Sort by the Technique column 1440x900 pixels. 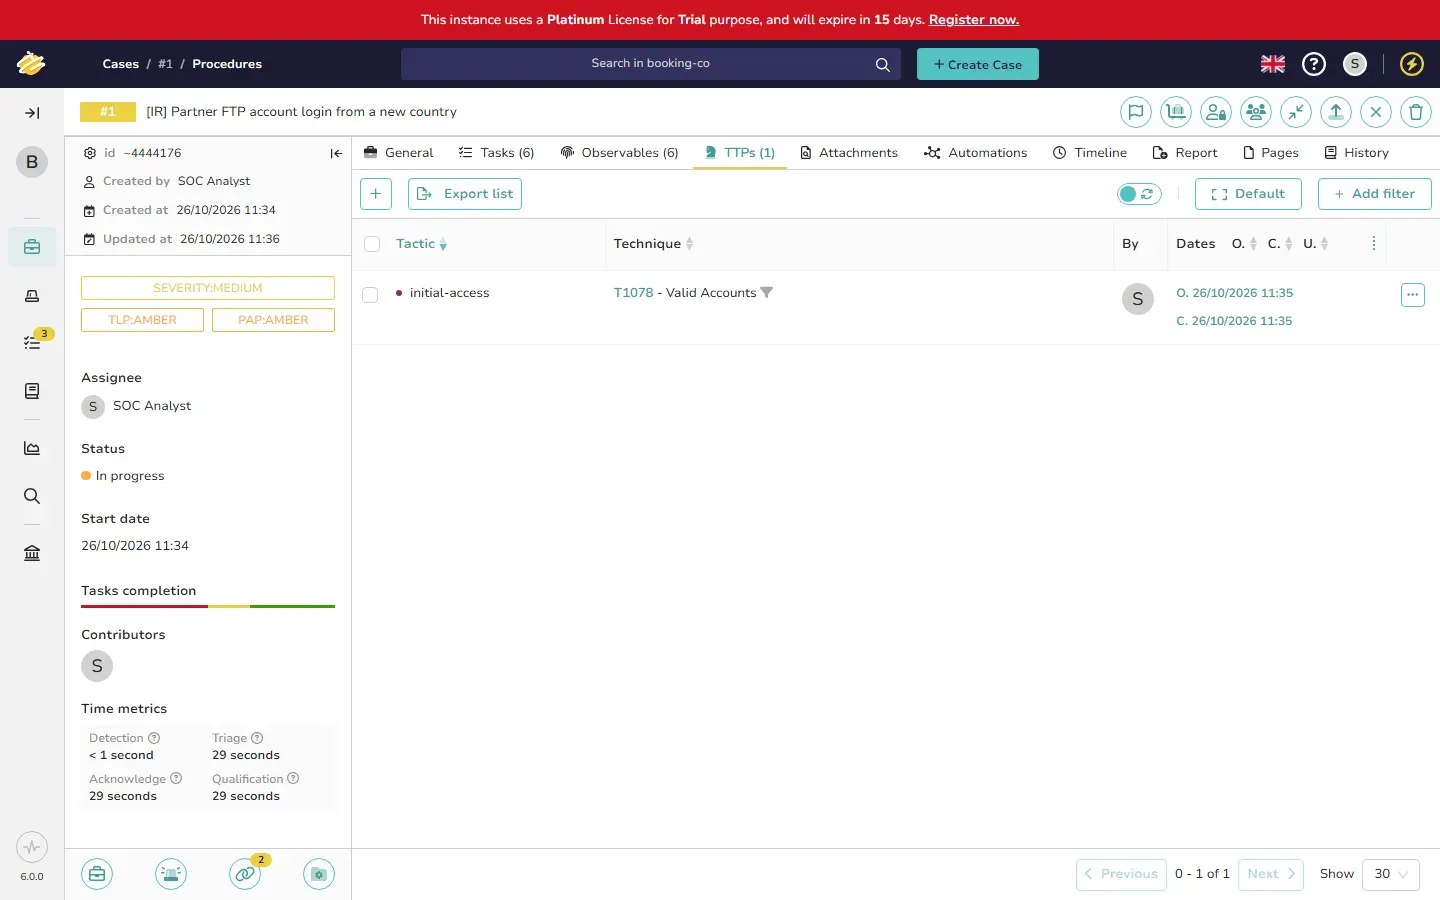click(654, 244)
